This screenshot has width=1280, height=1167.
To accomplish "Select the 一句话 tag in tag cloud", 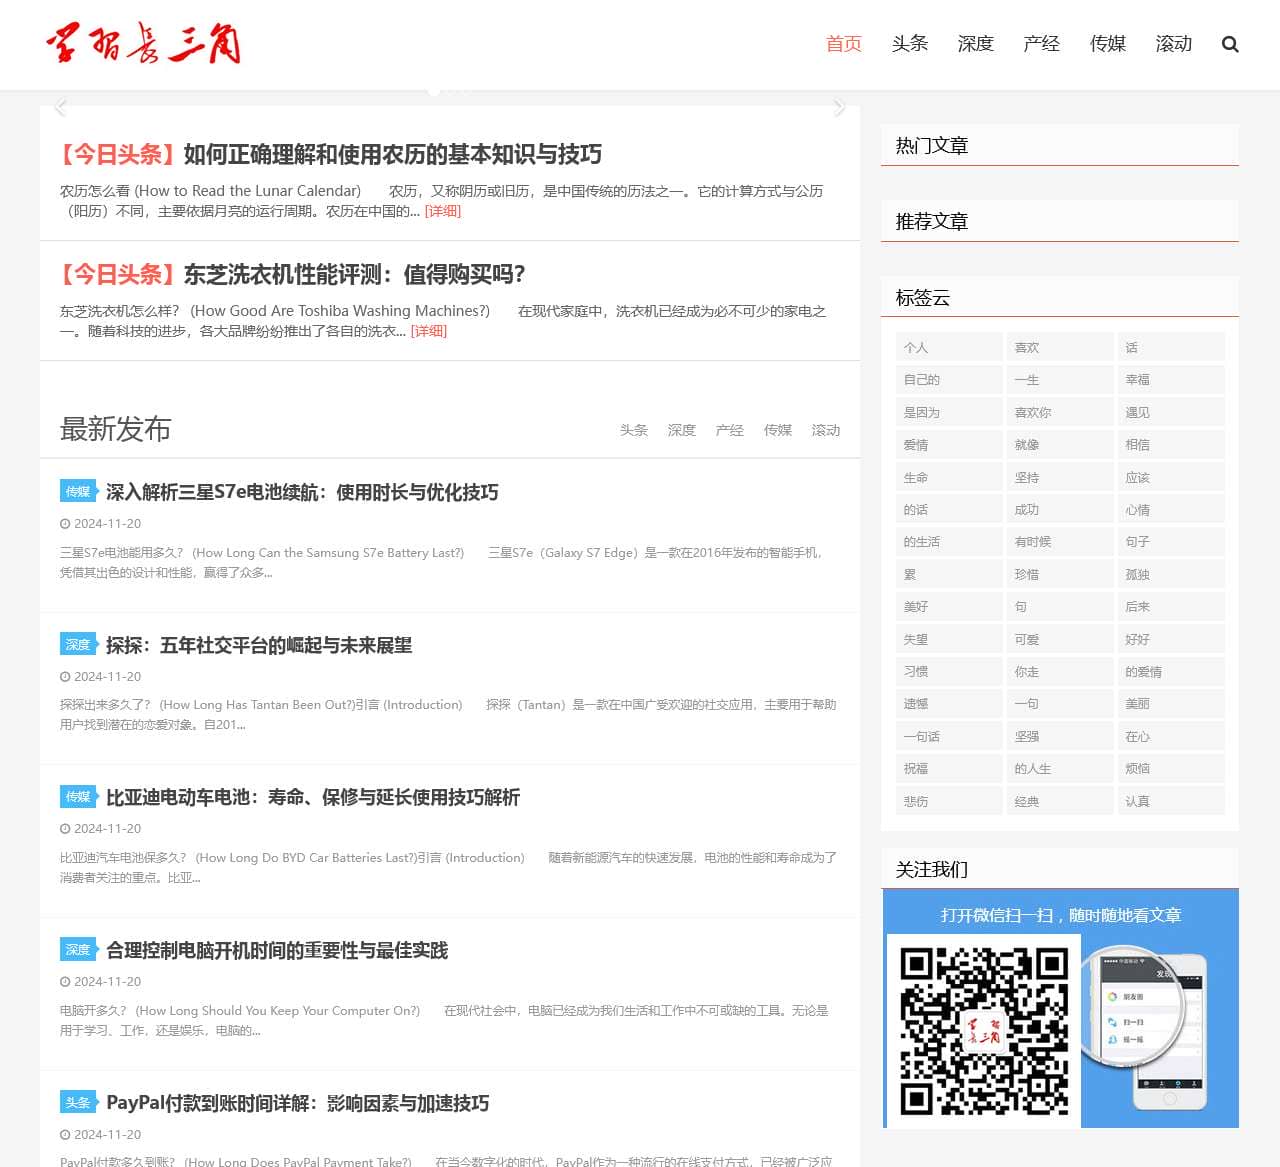I will tap(949, 736).
